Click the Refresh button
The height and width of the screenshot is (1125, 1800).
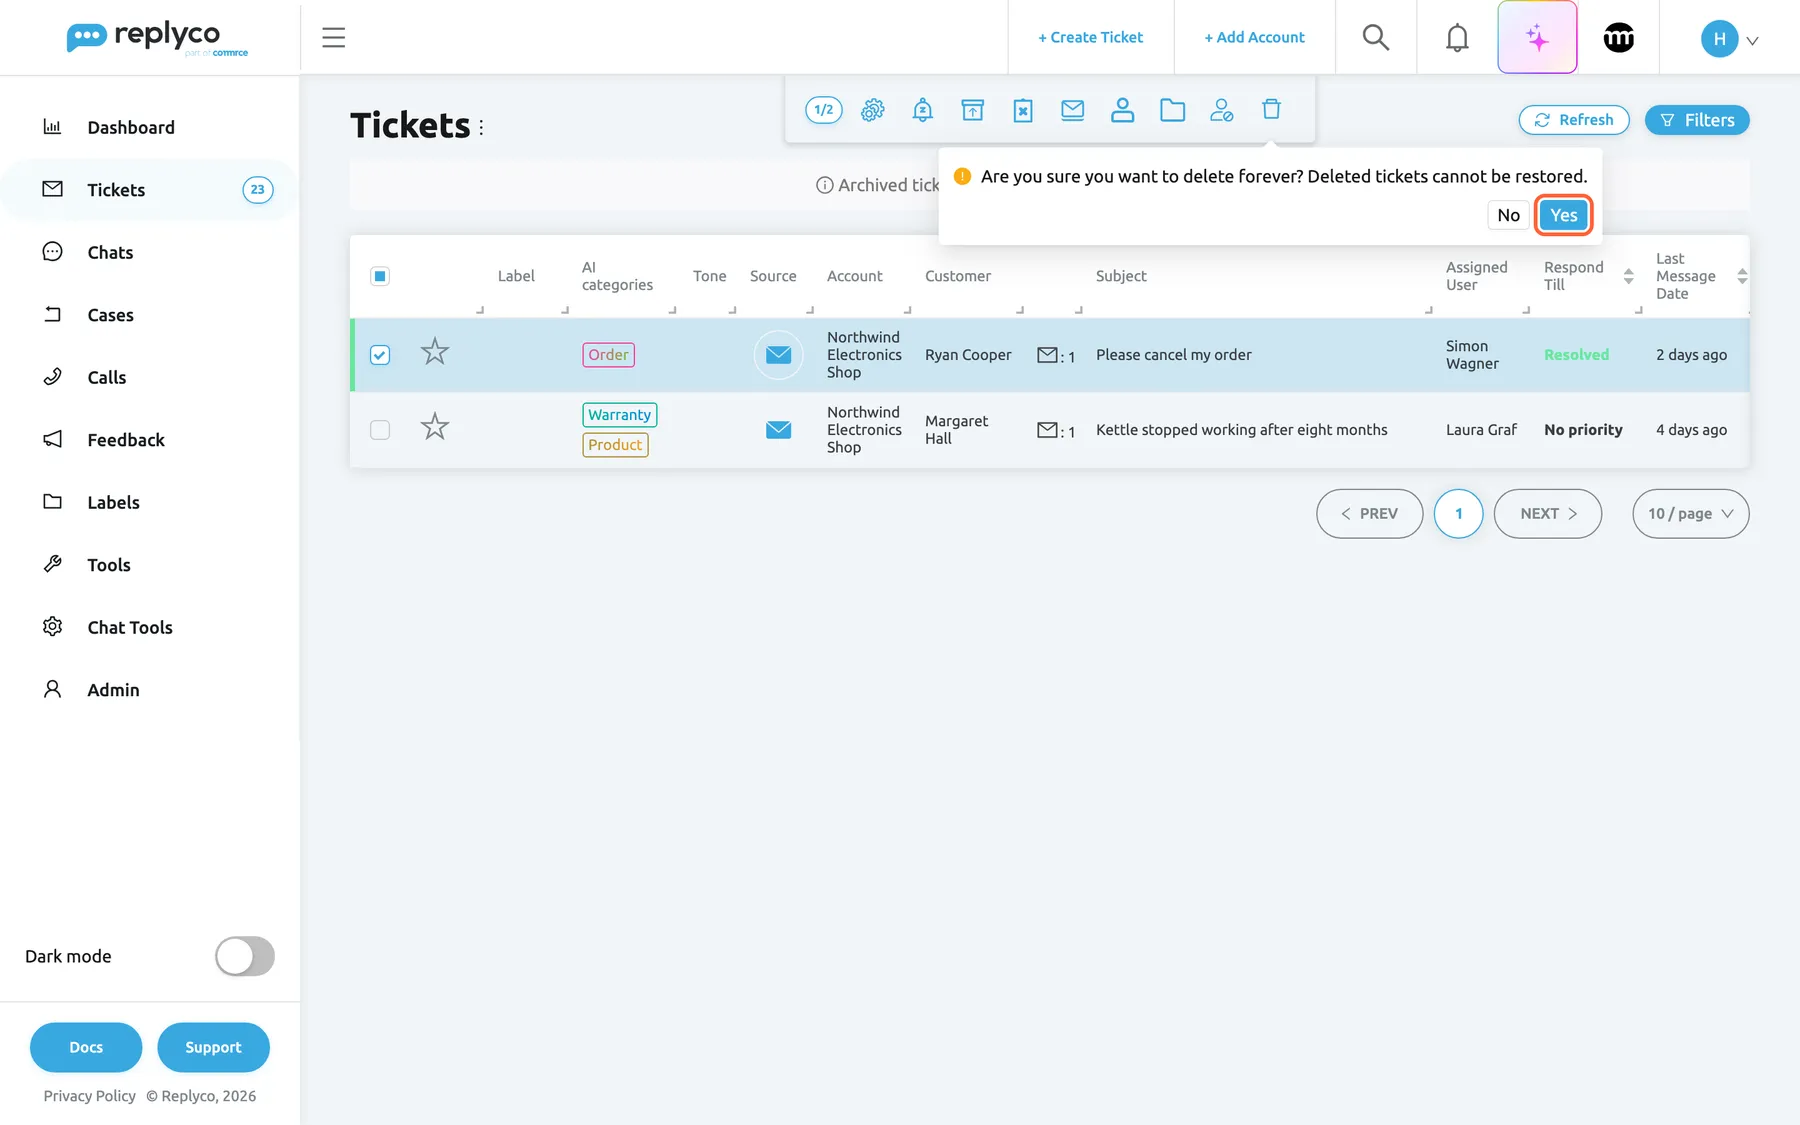(1574, 120)
